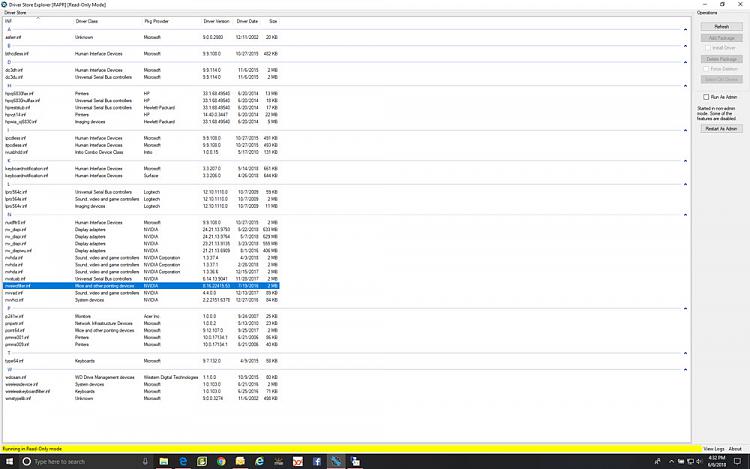
Task: Sort list by the Pkg Provider column header
Action: point(172,21)
